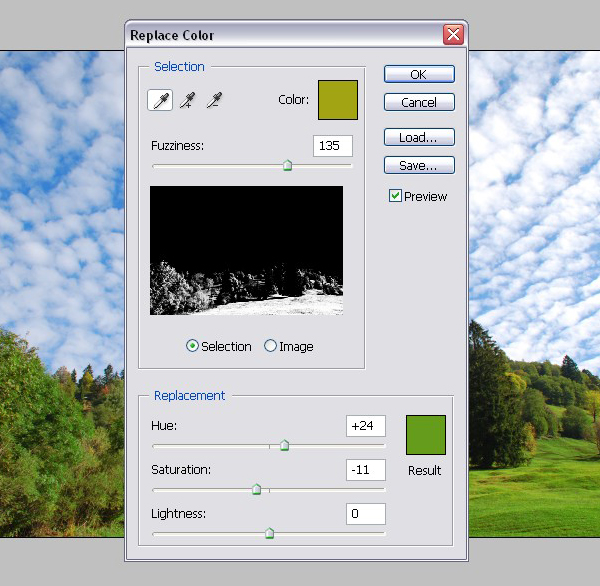Image resolution: width=600 pixels, height=586 pixels.
Task: Close the Replace Color dialog
Action: click(453, 34)
